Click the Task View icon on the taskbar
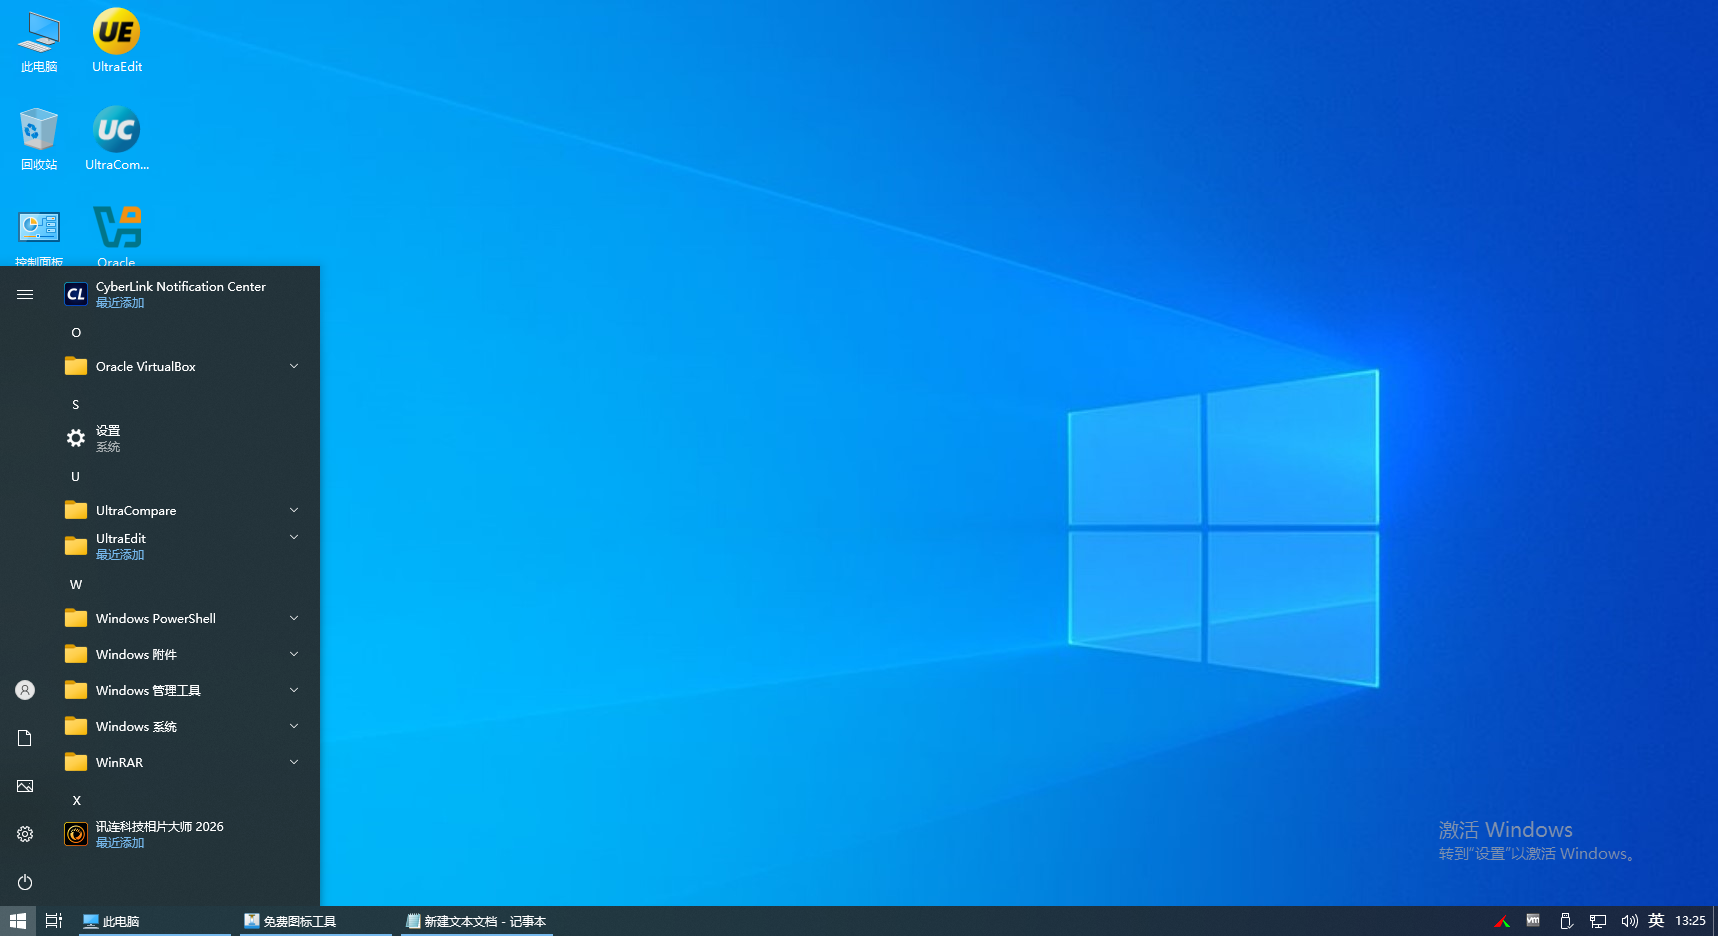Image resolution: width=1718 pixels, height=936 pixels. [53, 920]
